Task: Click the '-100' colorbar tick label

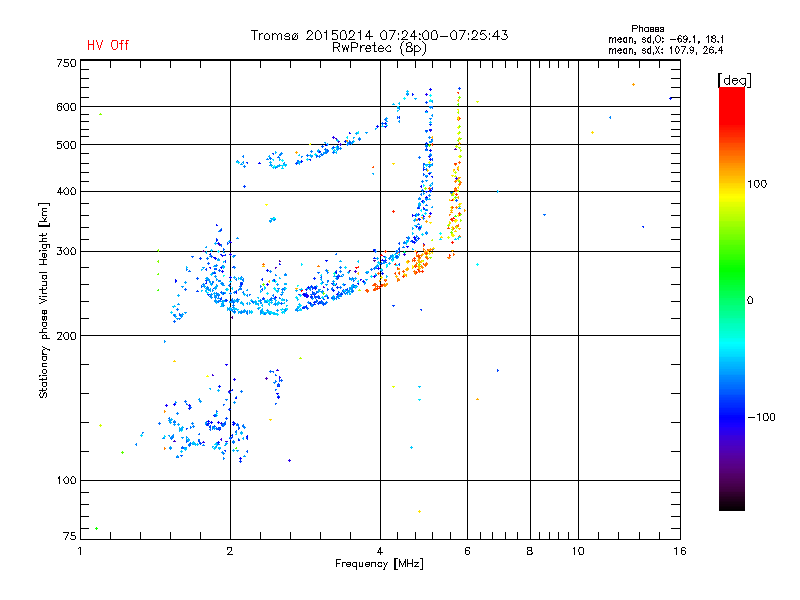Action: (761, 417)
